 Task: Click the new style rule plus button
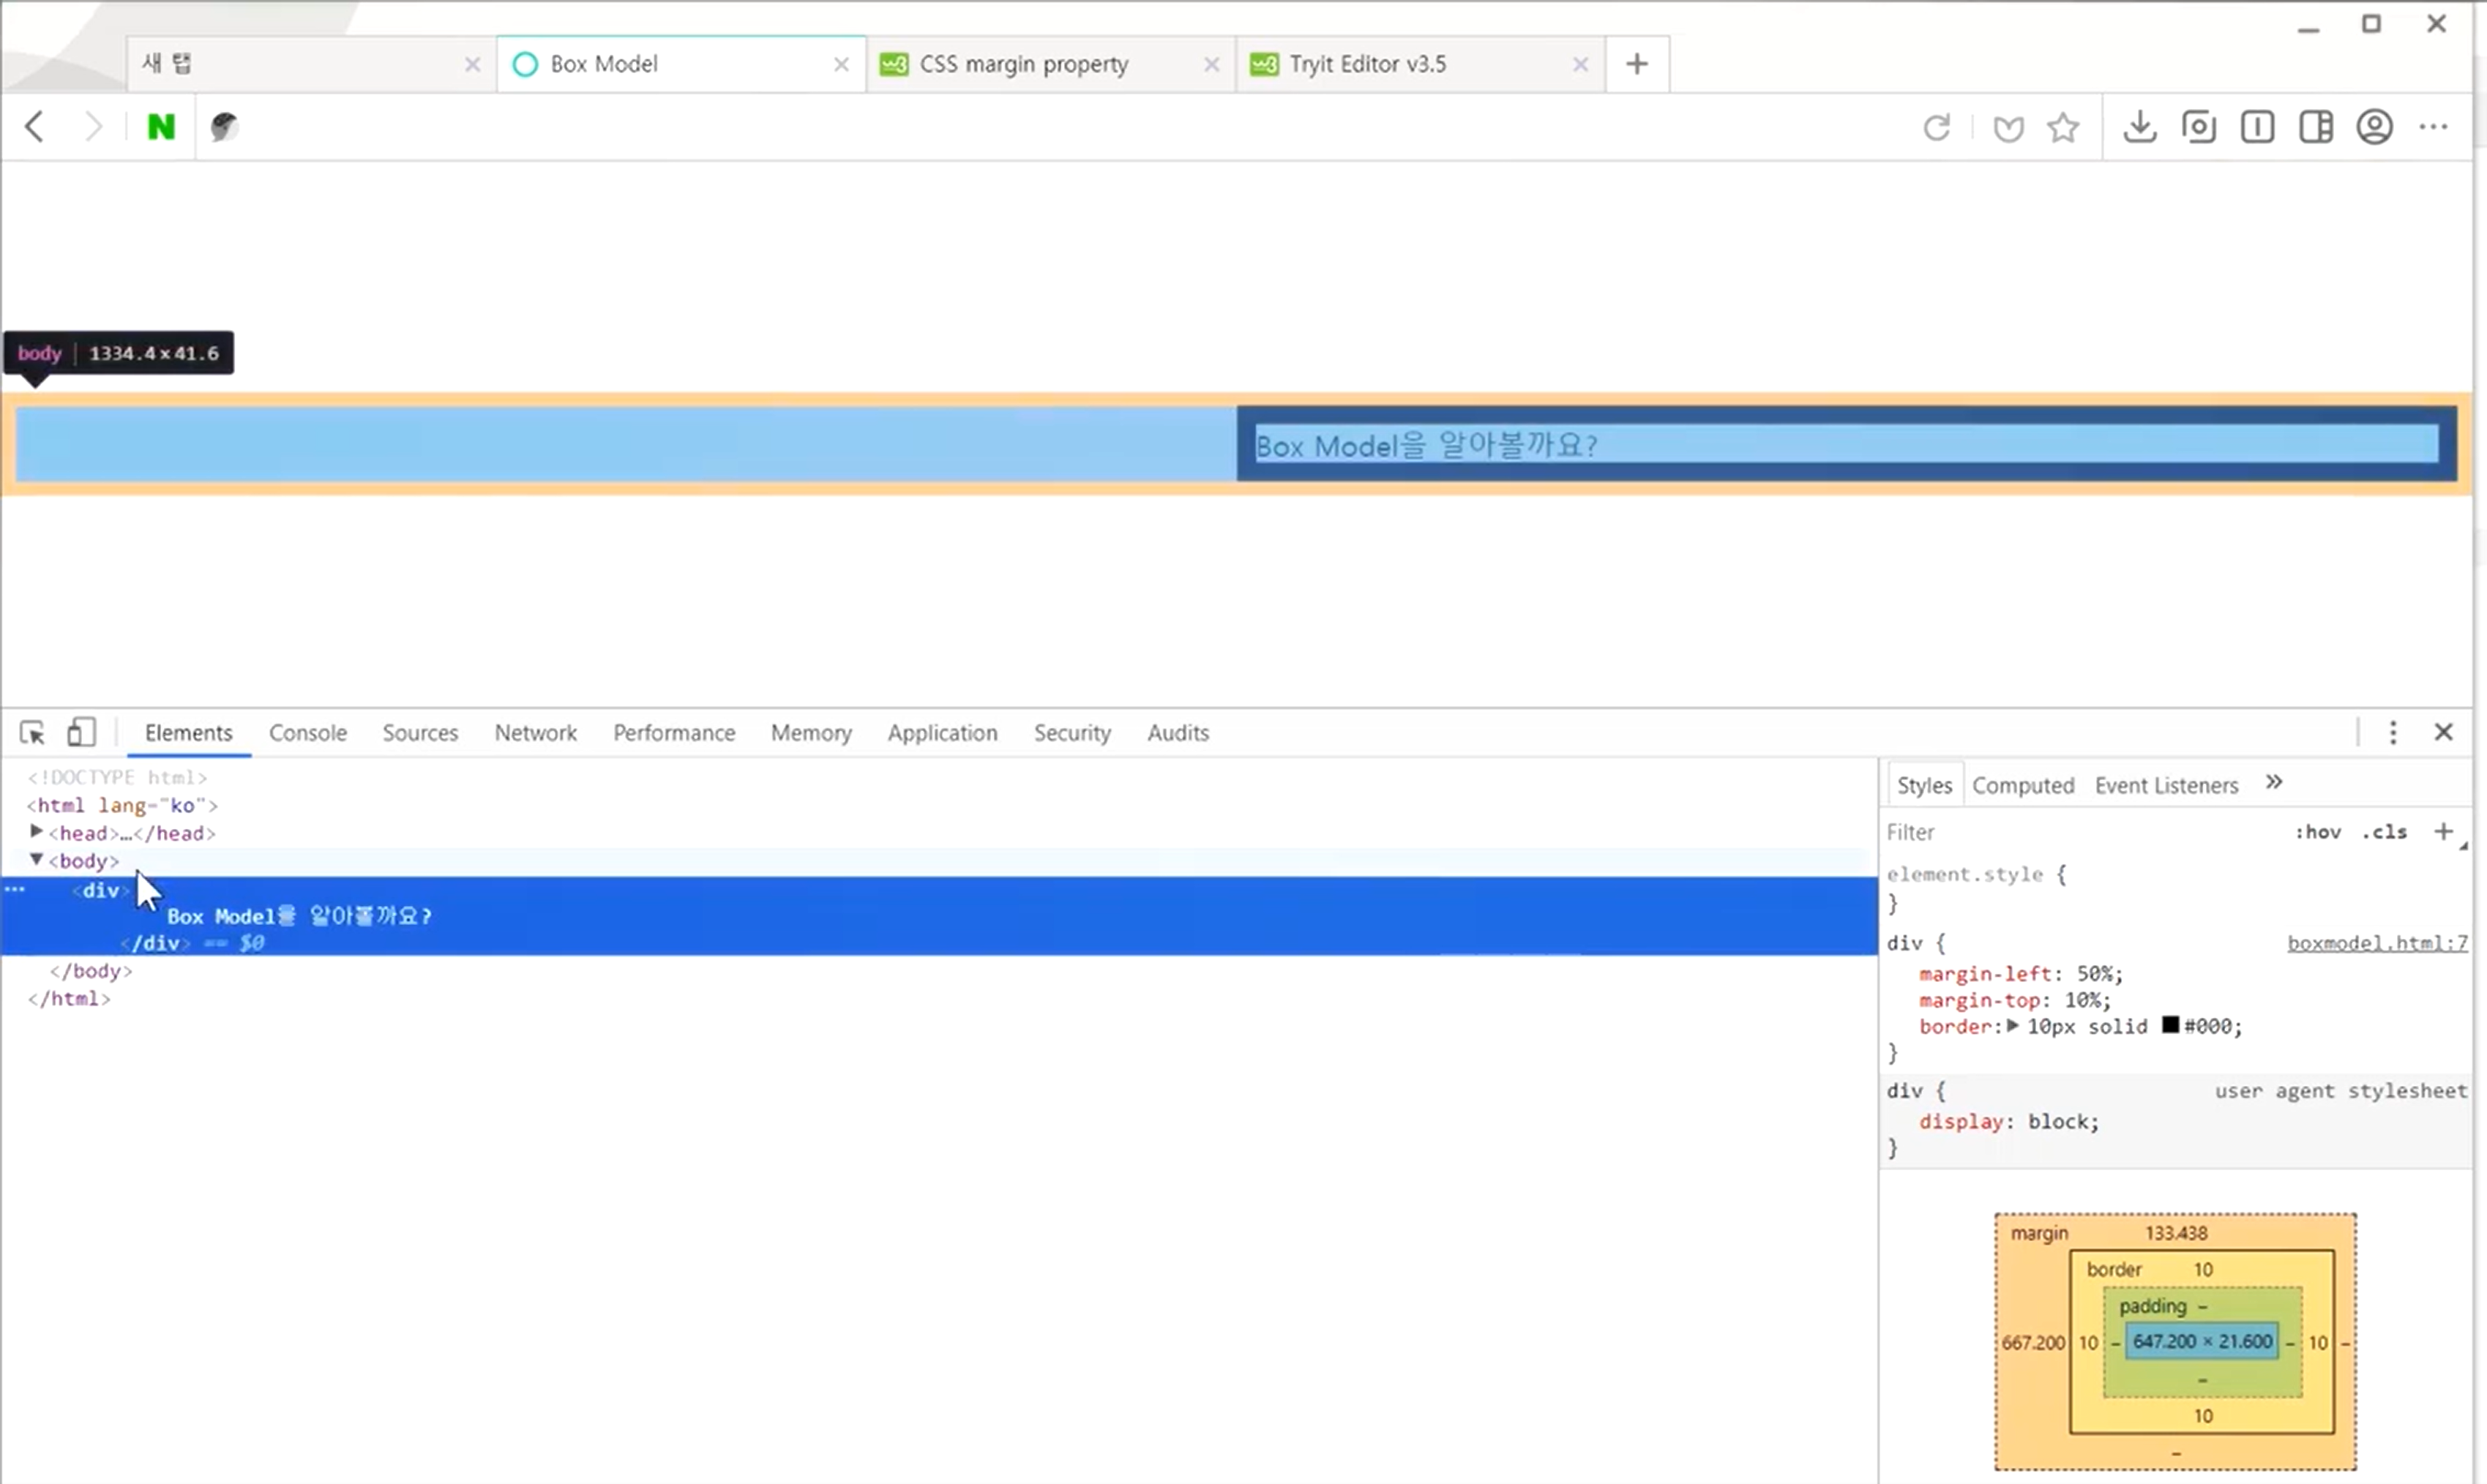(x=2443, y=832)
